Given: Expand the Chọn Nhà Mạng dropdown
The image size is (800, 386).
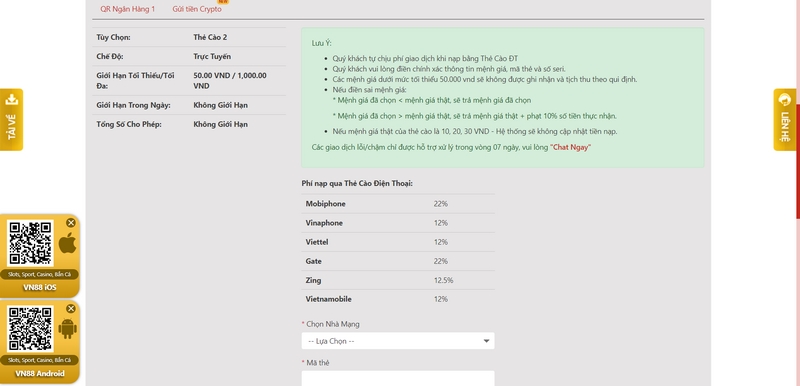Looking at the screenshot, I should click(x=398, y=341).
